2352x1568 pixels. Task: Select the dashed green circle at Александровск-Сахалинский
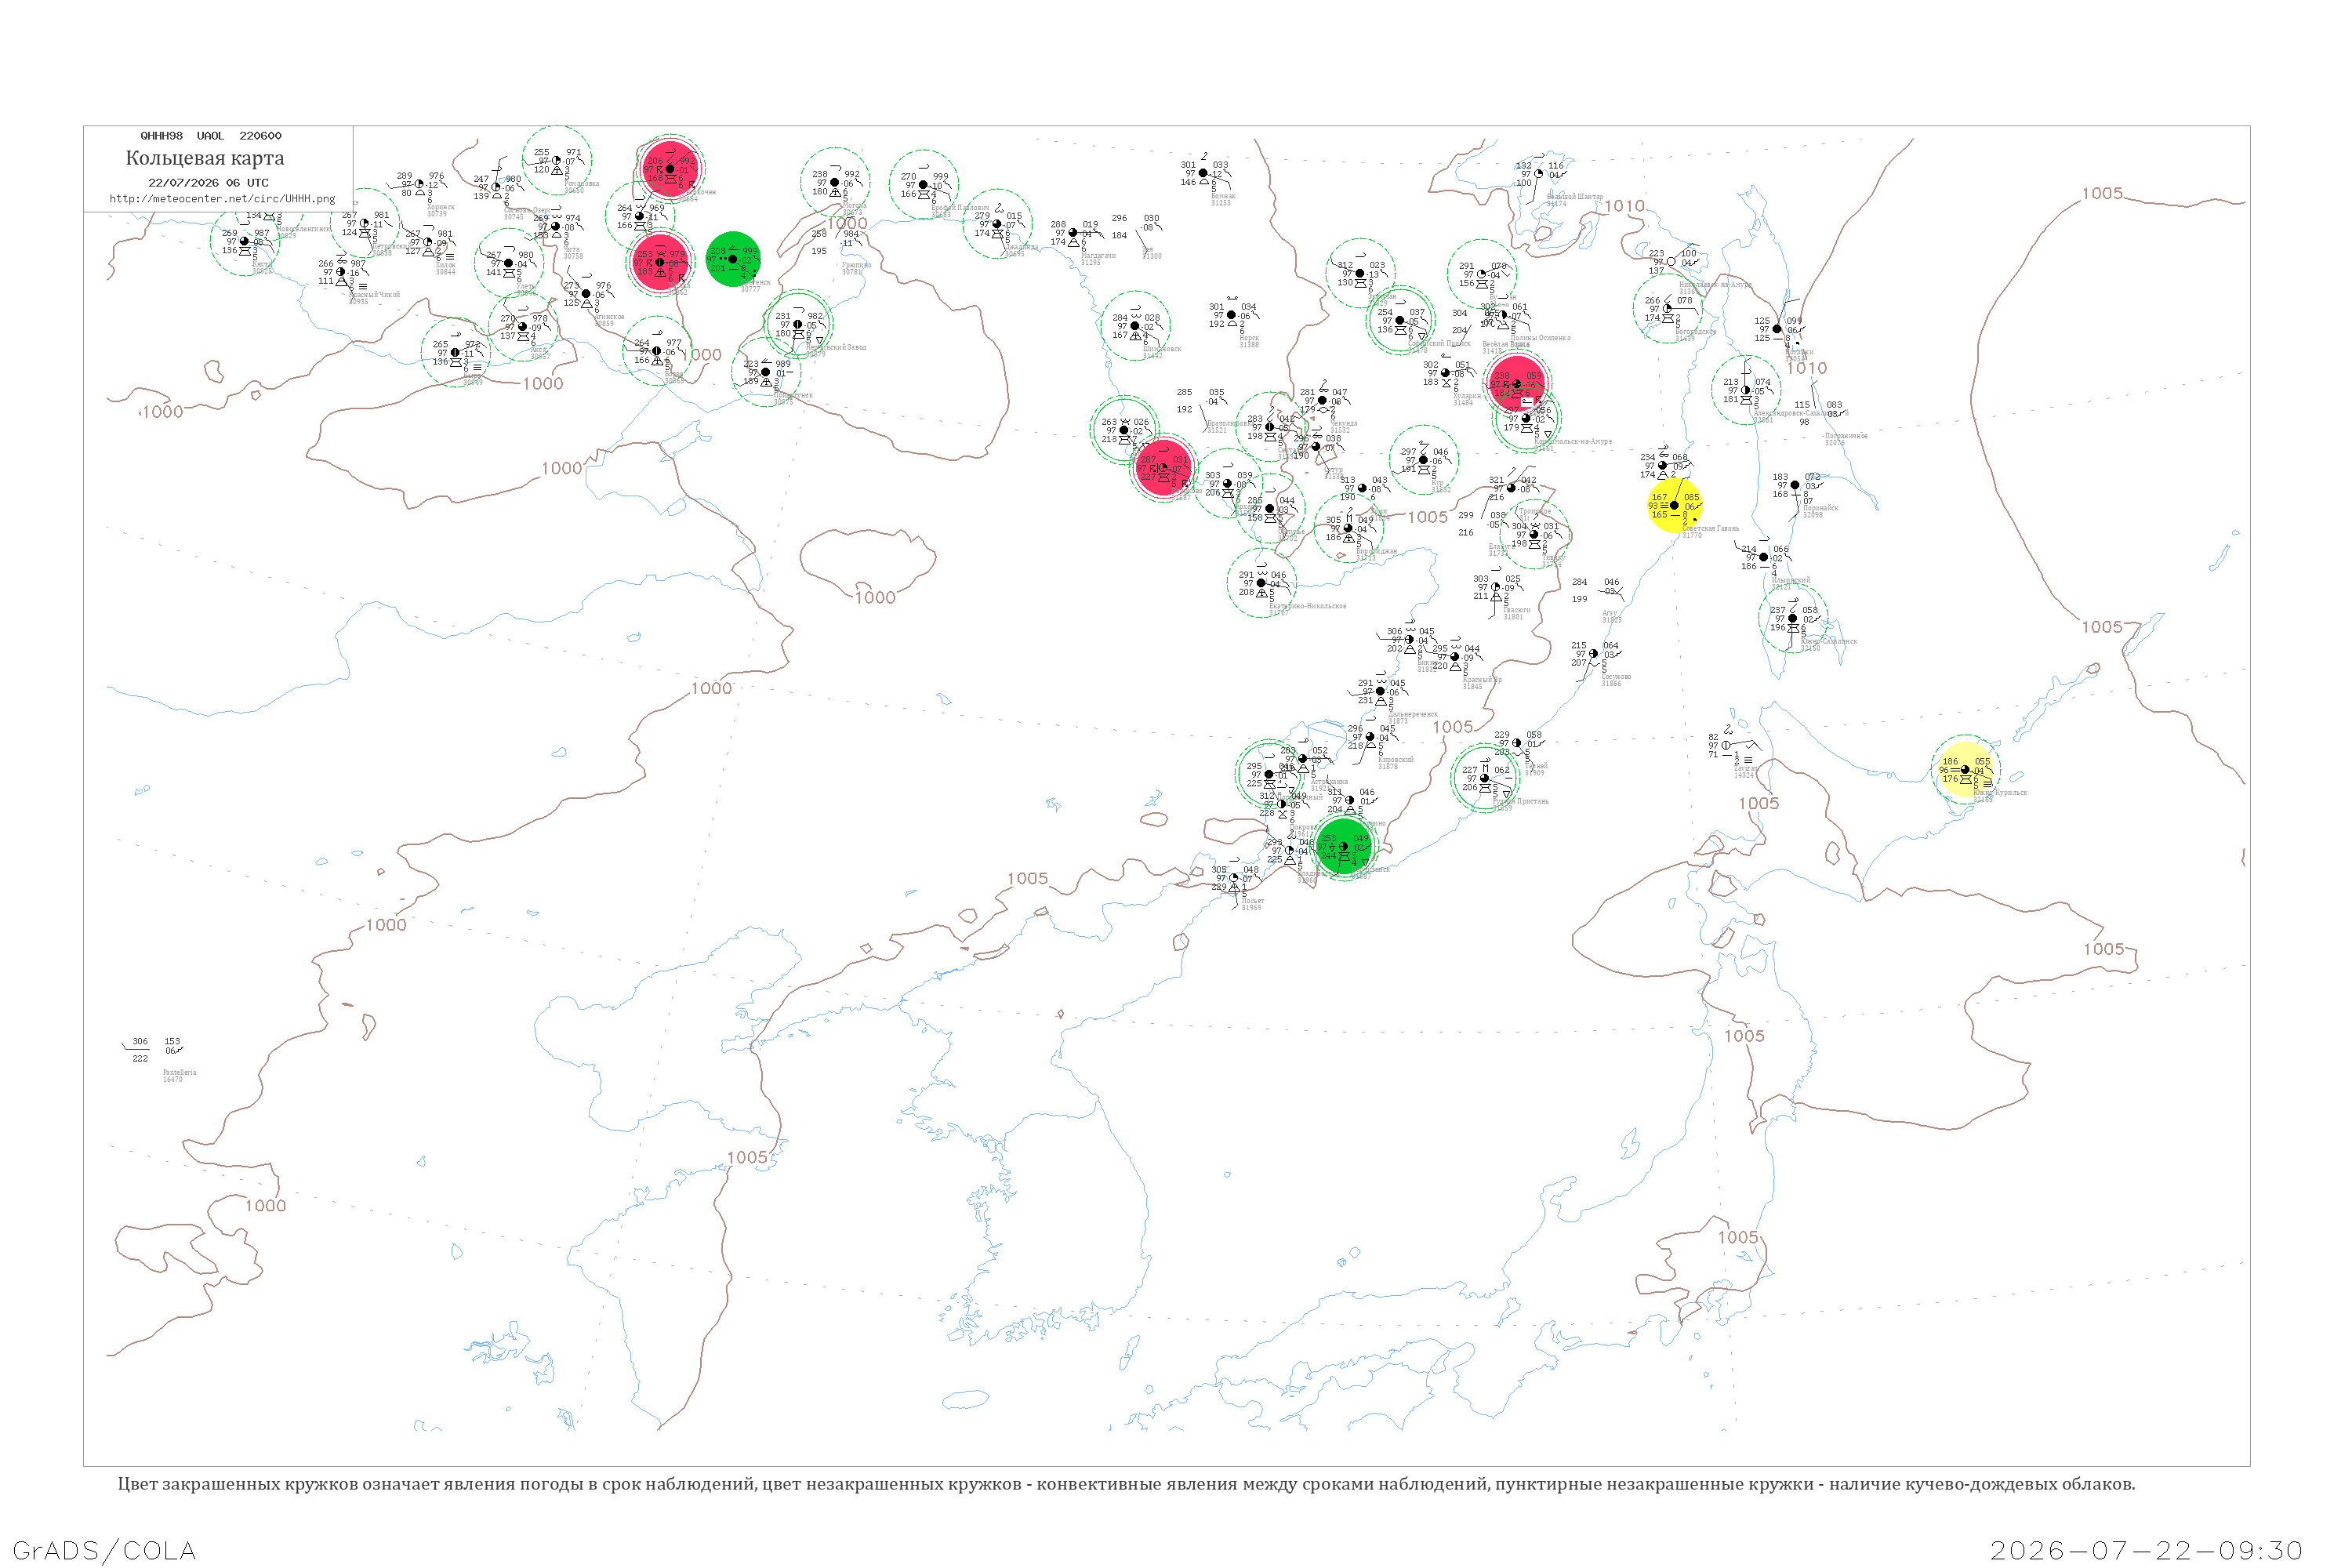(x=1746, y=390)
